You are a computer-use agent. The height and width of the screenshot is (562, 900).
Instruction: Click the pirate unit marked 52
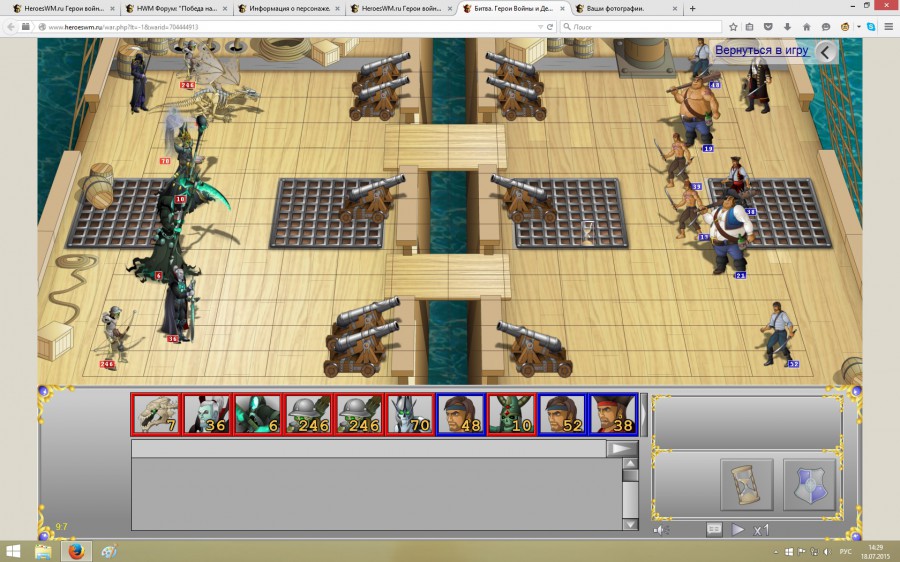(778, 334)
